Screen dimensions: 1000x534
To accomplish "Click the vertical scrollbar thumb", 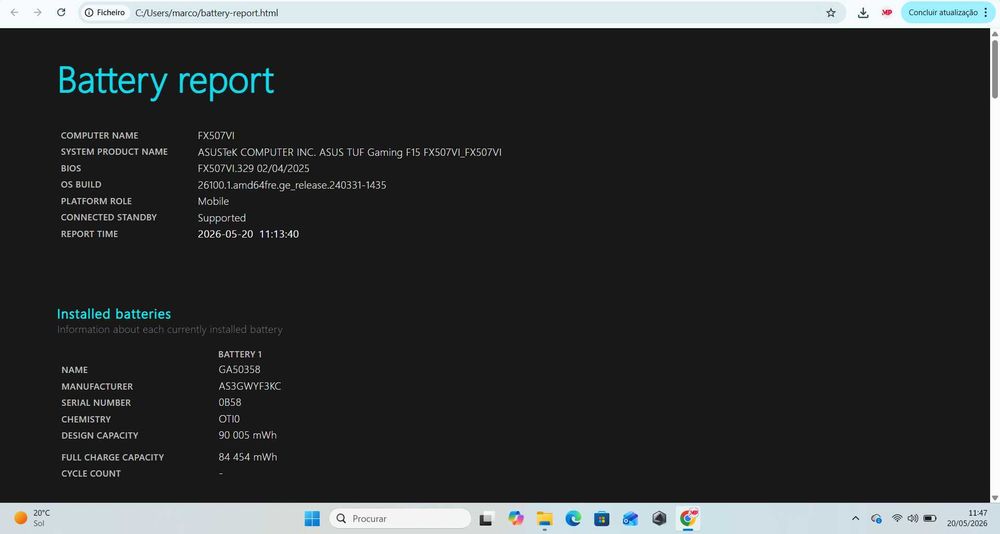I will [x=994, y=69].
